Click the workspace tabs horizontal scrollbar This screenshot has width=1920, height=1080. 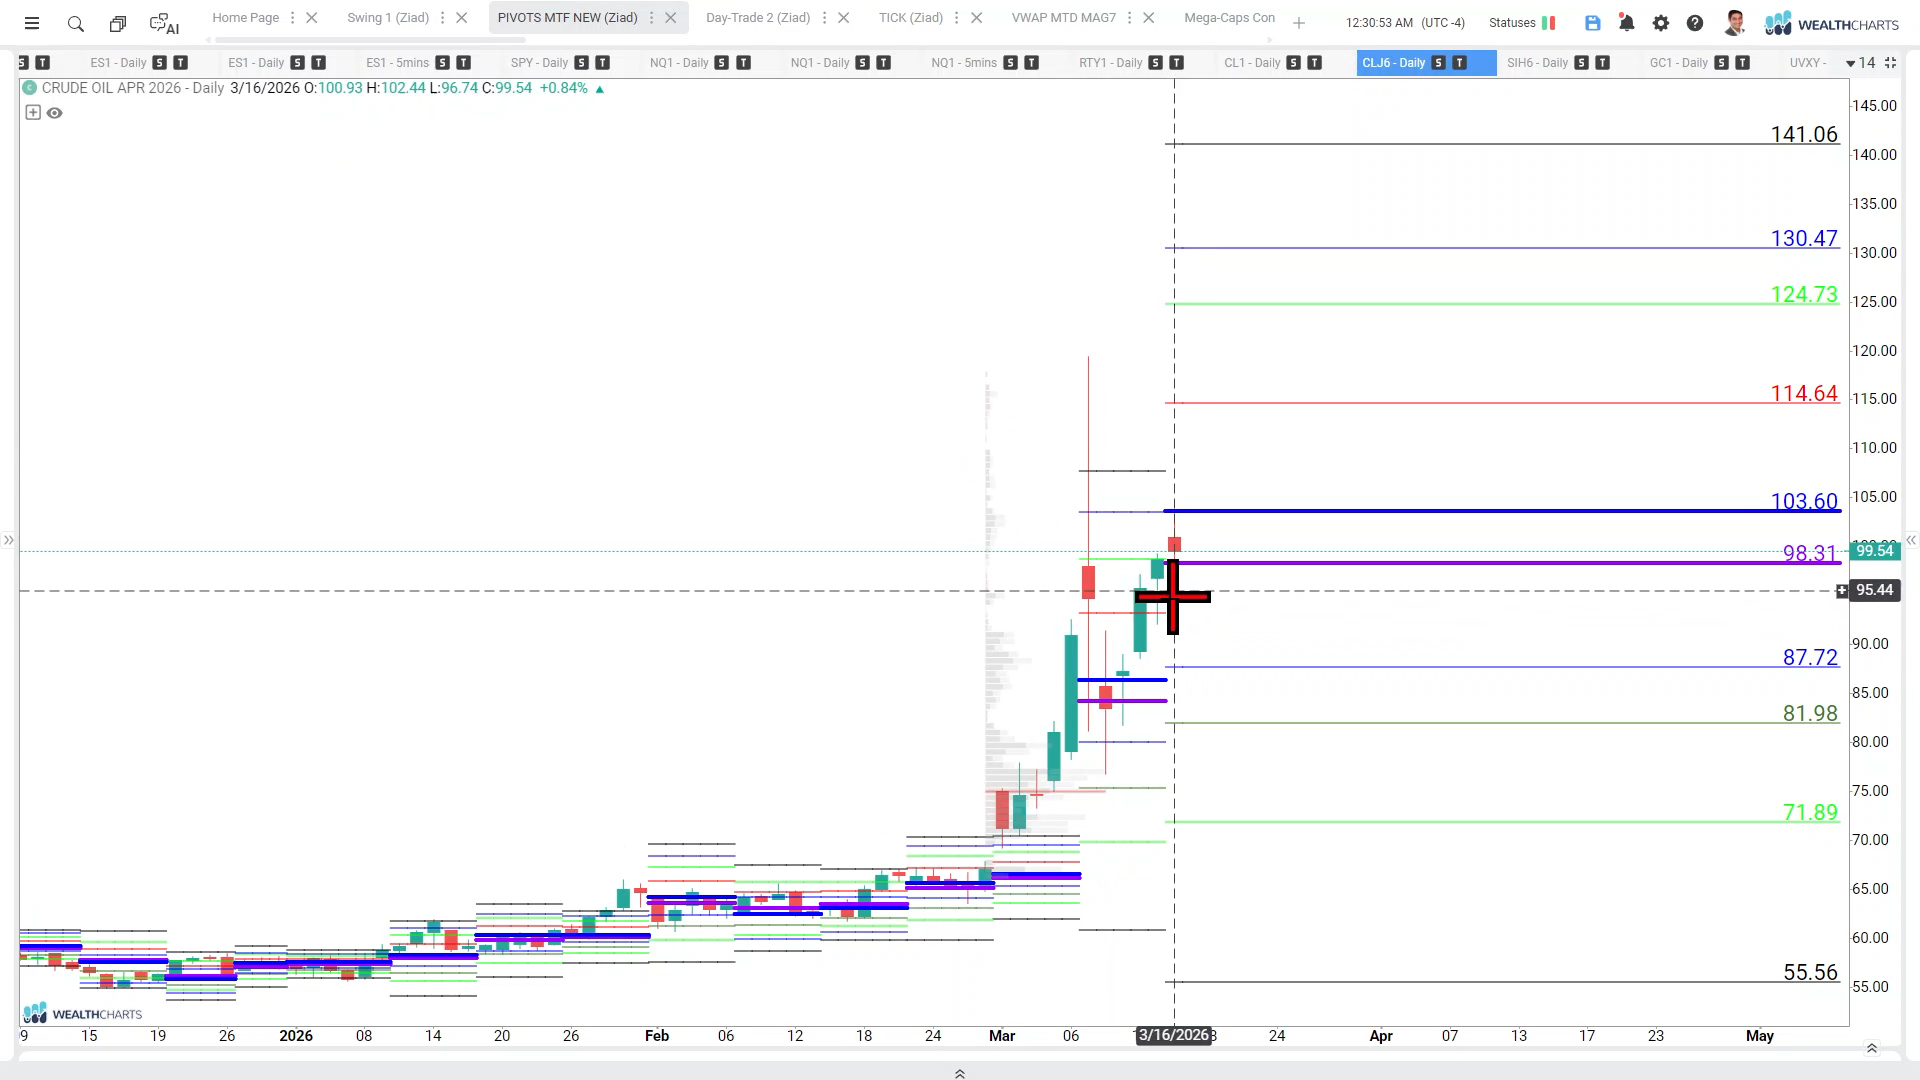coord(370,40)
